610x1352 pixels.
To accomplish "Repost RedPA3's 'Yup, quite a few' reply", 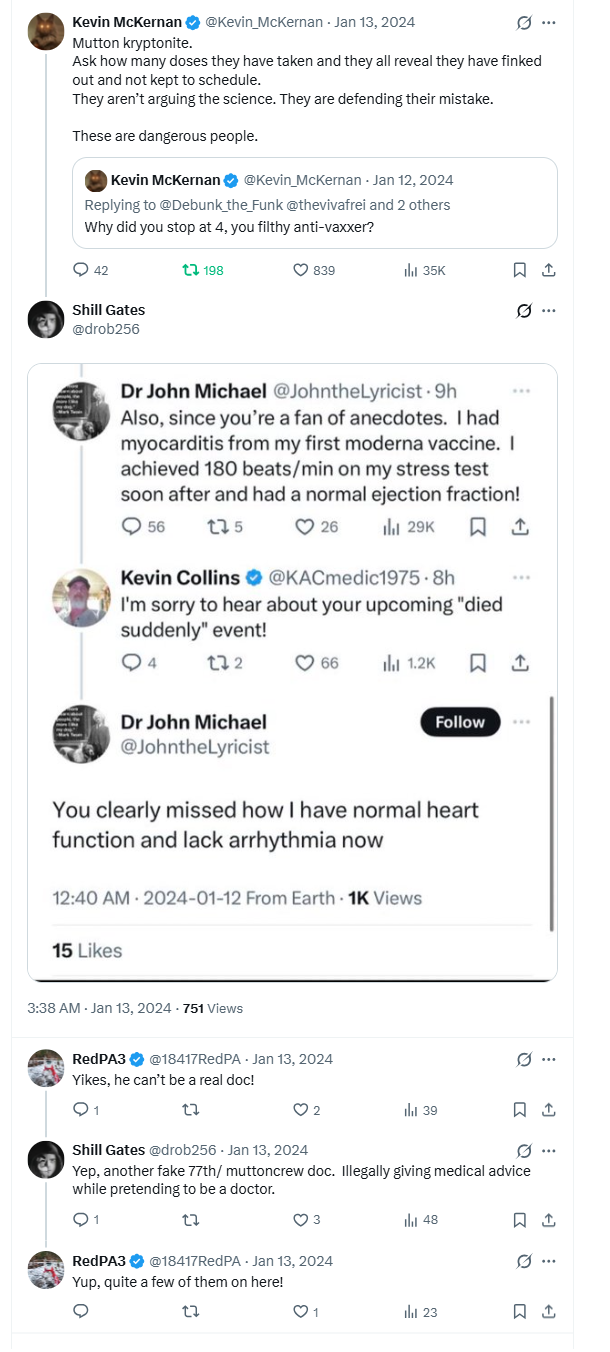I will [x=188, y=1312].
